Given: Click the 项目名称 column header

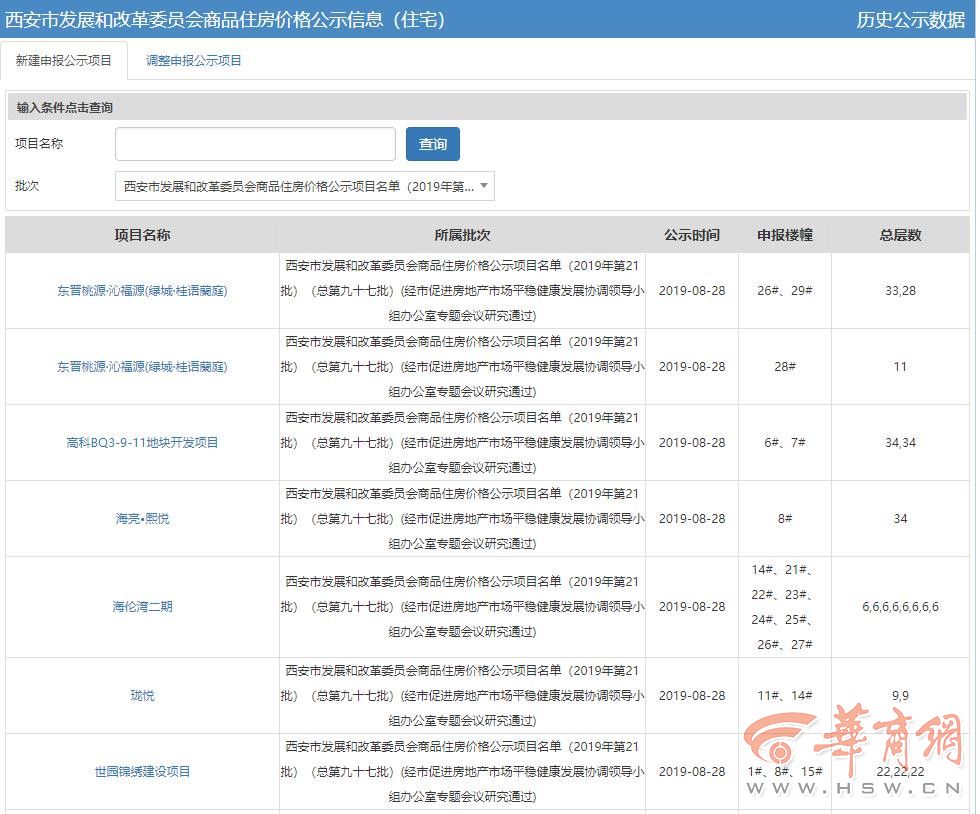Looking at the screenshot, I should [142, 235].
